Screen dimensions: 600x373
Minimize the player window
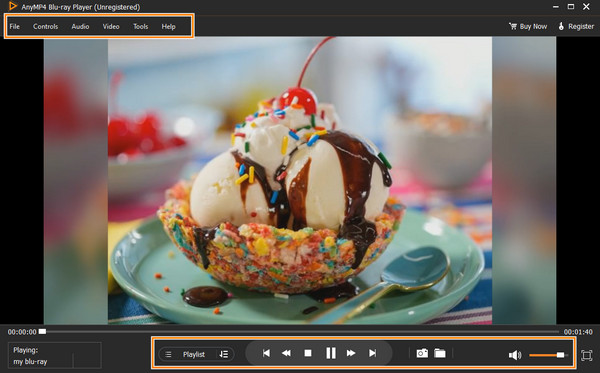click(556, 7)
